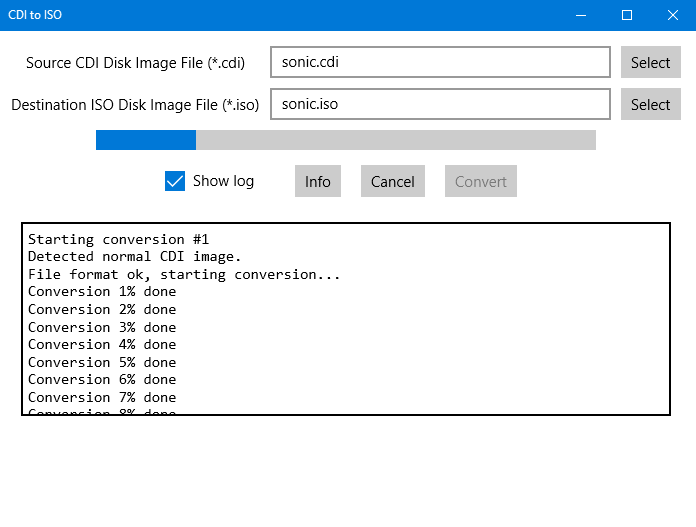Click the 'Conversion 4% done' log line
The width and height of the screenshot is (696, 527).
[102, 345]
